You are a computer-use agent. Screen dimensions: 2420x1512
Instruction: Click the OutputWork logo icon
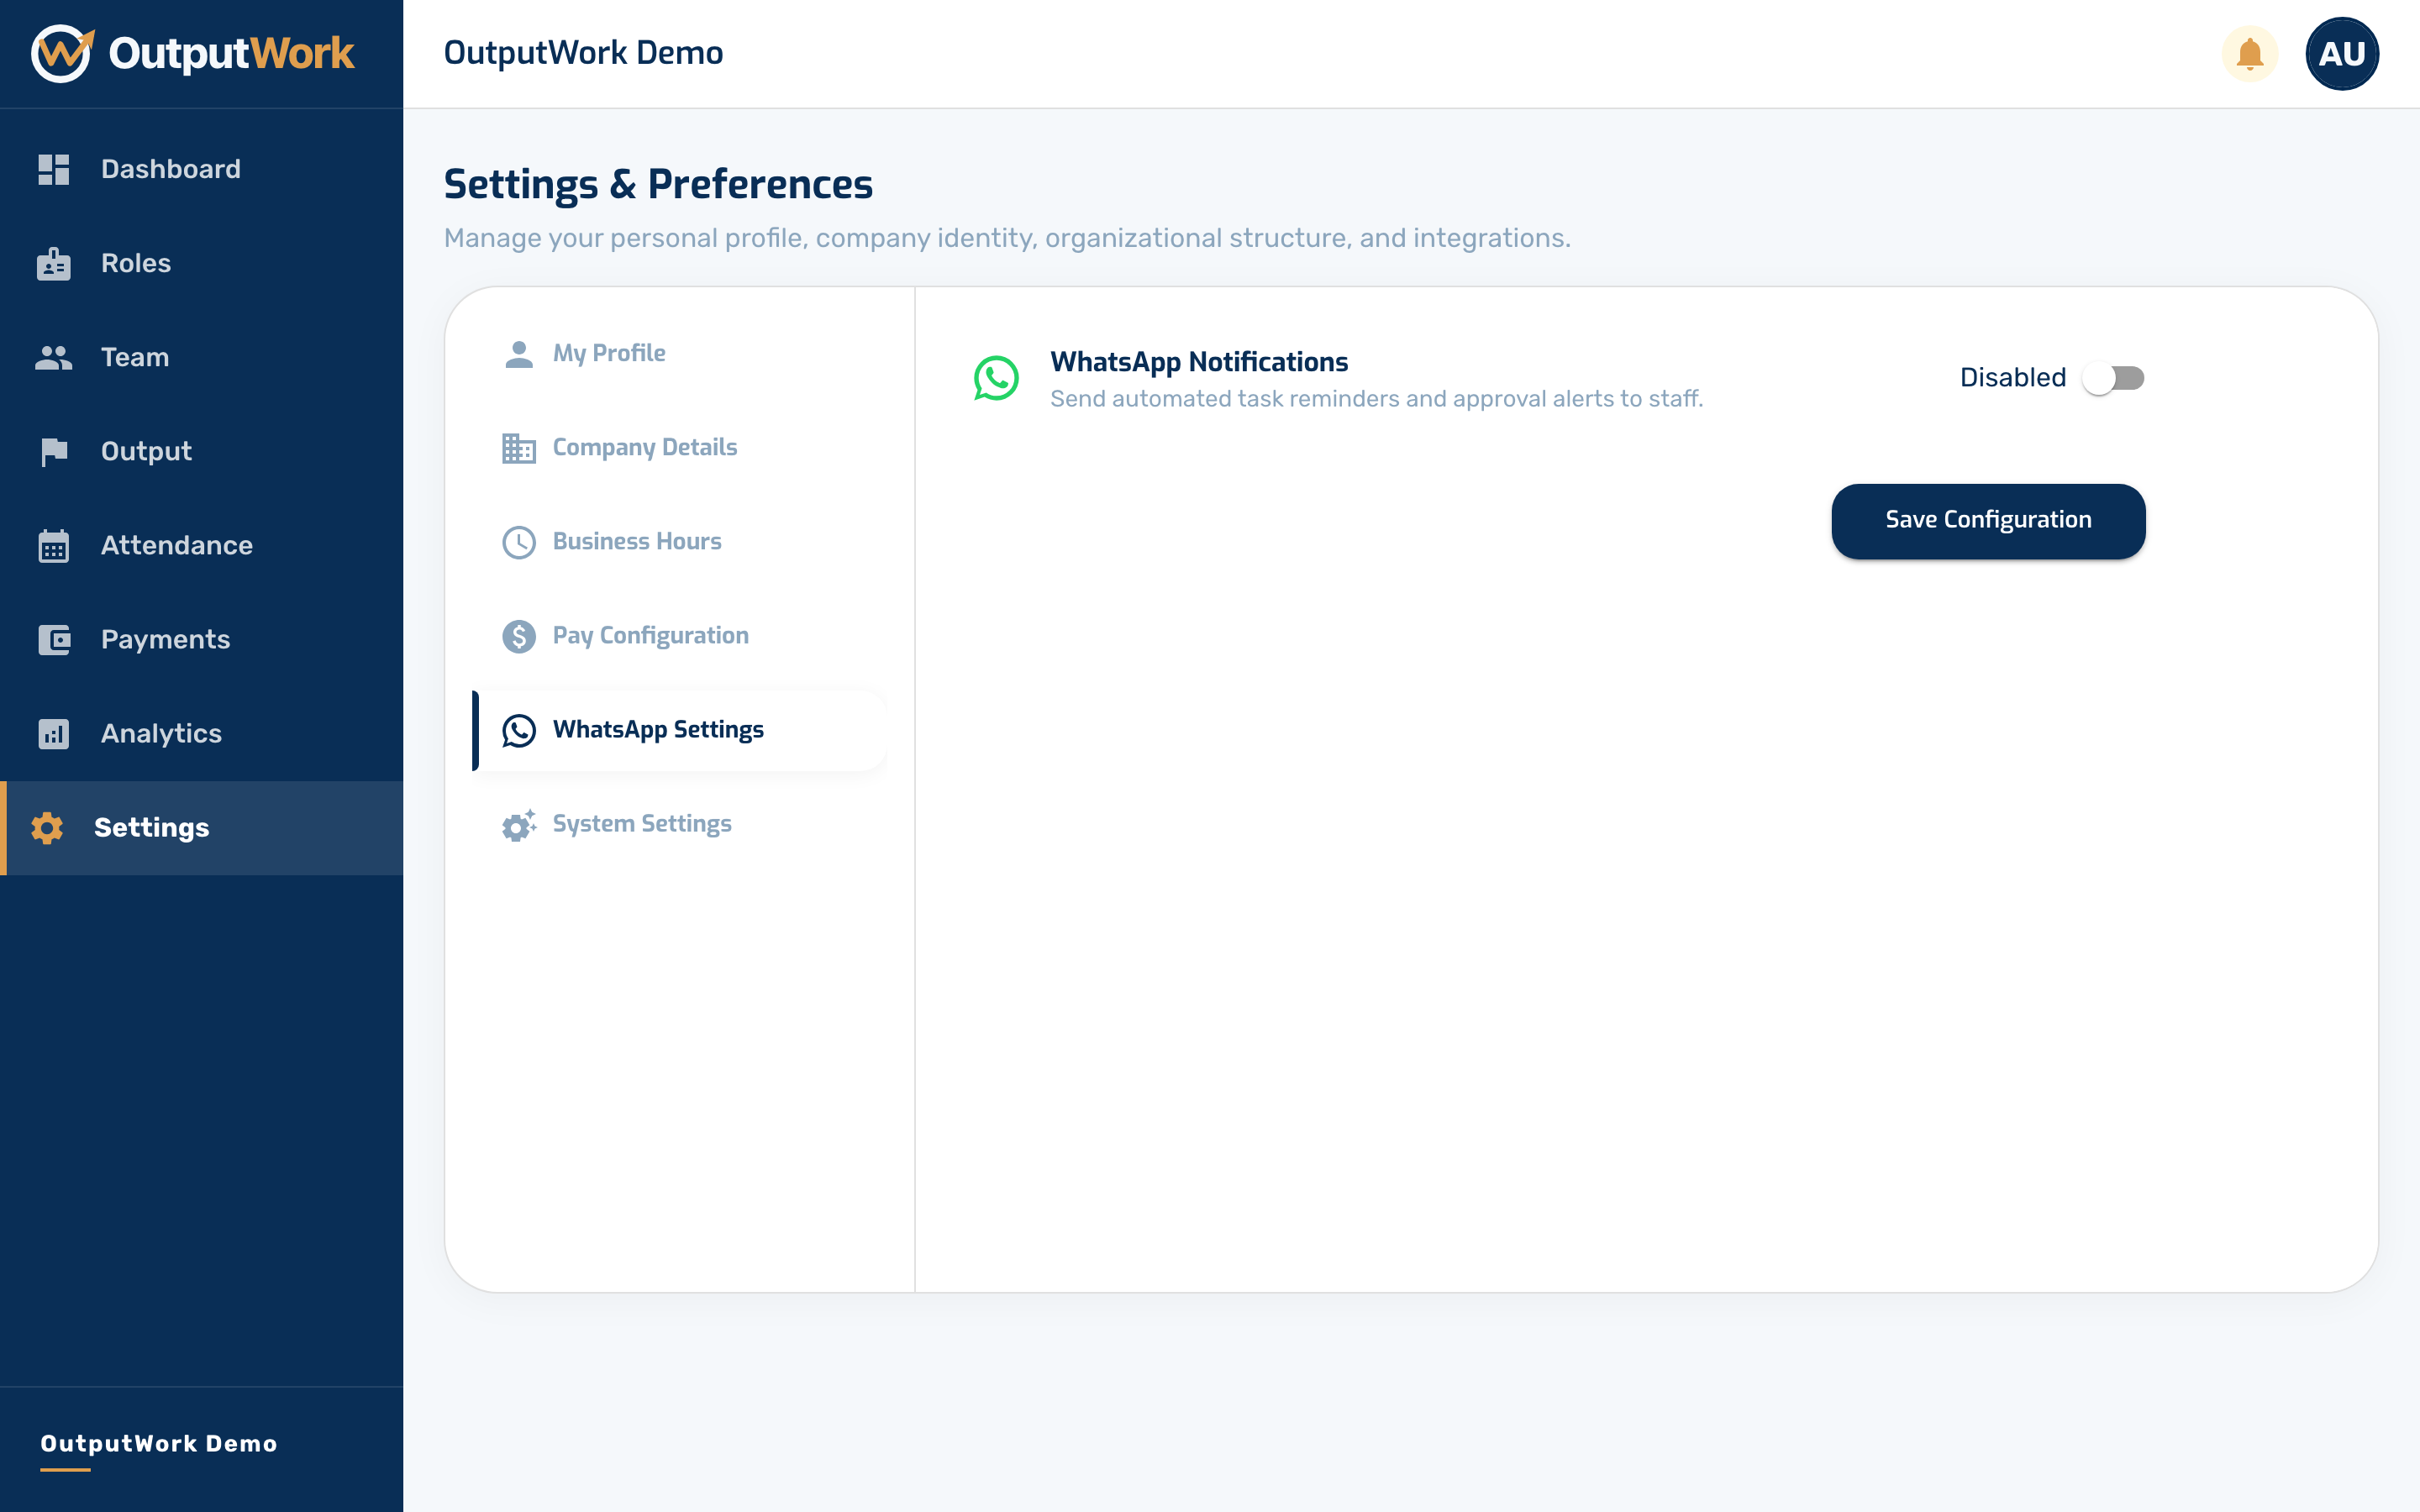click(62, 54)
